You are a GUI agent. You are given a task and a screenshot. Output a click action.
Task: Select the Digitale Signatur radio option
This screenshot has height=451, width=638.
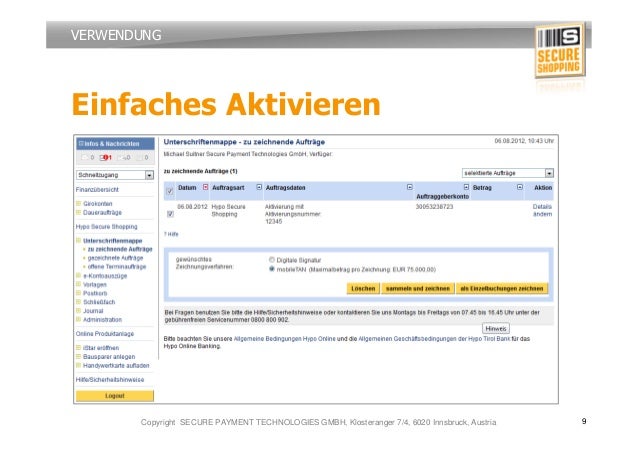click(x=272, y=260)
